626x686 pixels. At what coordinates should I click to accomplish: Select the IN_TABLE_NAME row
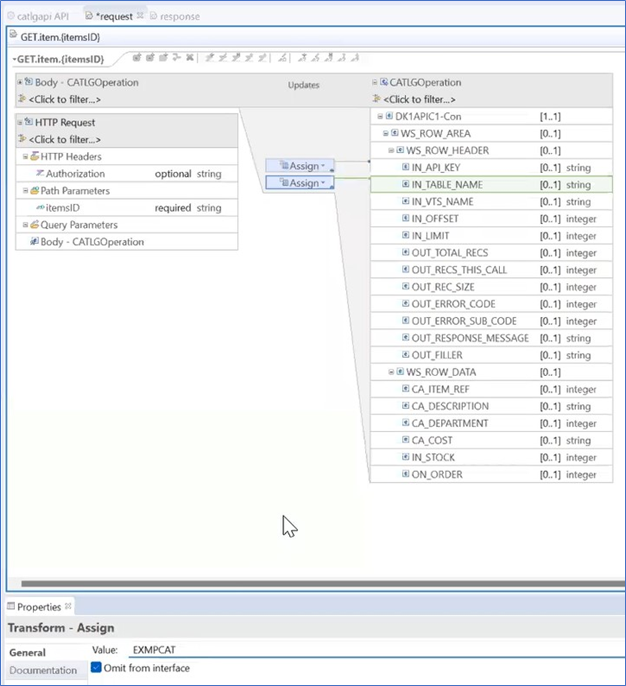coord(491,185)
